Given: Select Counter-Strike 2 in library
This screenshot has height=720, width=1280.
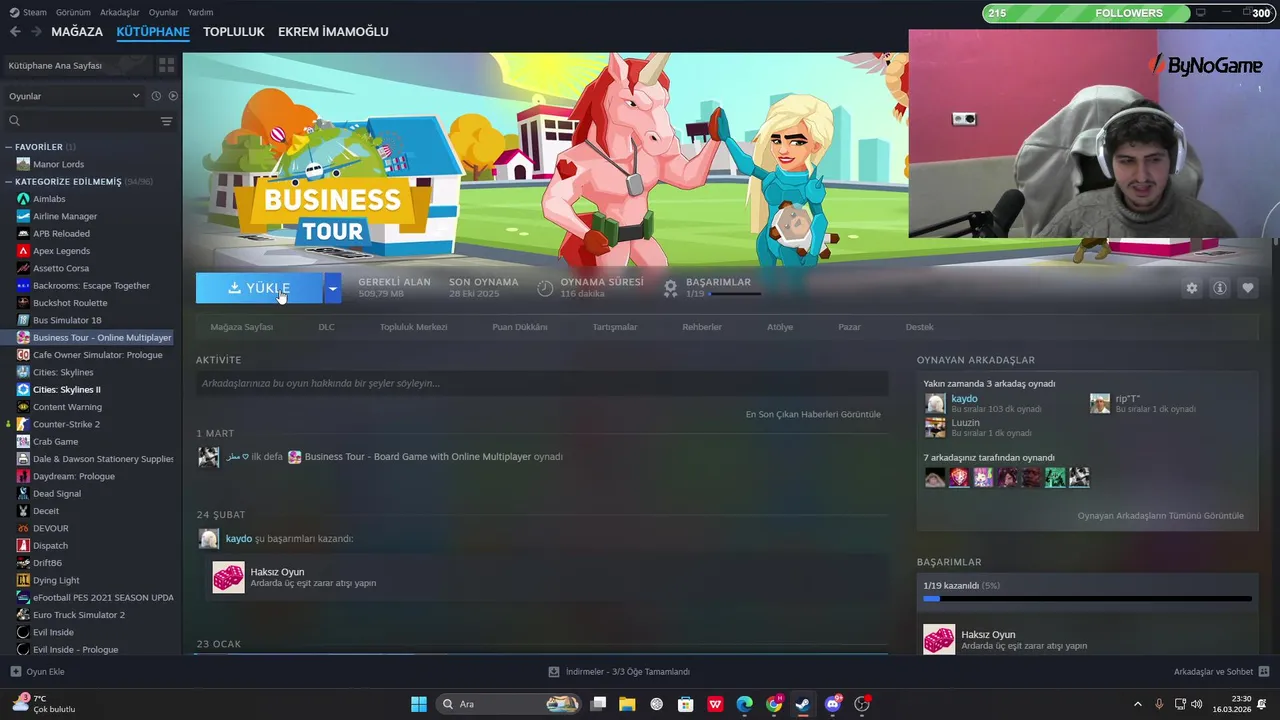Looking at the screenshot, I should coord(66,424).
